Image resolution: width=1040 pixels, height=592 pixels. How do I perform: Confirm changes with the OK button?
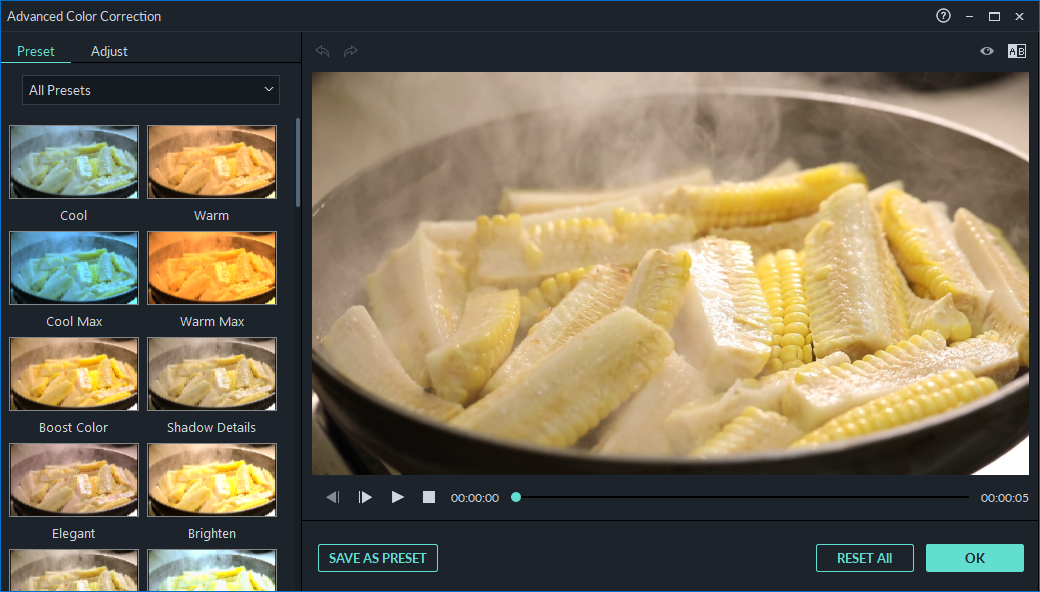974,558
